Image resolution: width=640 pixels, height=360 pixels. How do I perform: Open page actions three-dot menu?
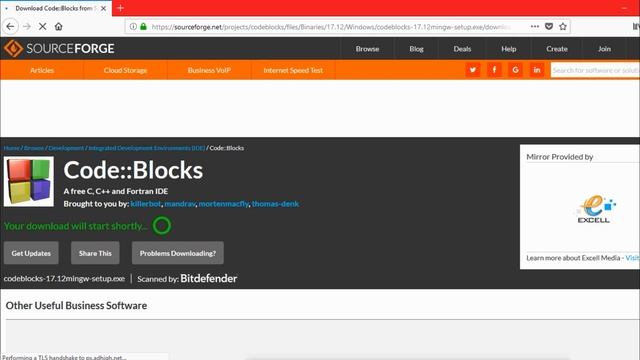[535, 27]
